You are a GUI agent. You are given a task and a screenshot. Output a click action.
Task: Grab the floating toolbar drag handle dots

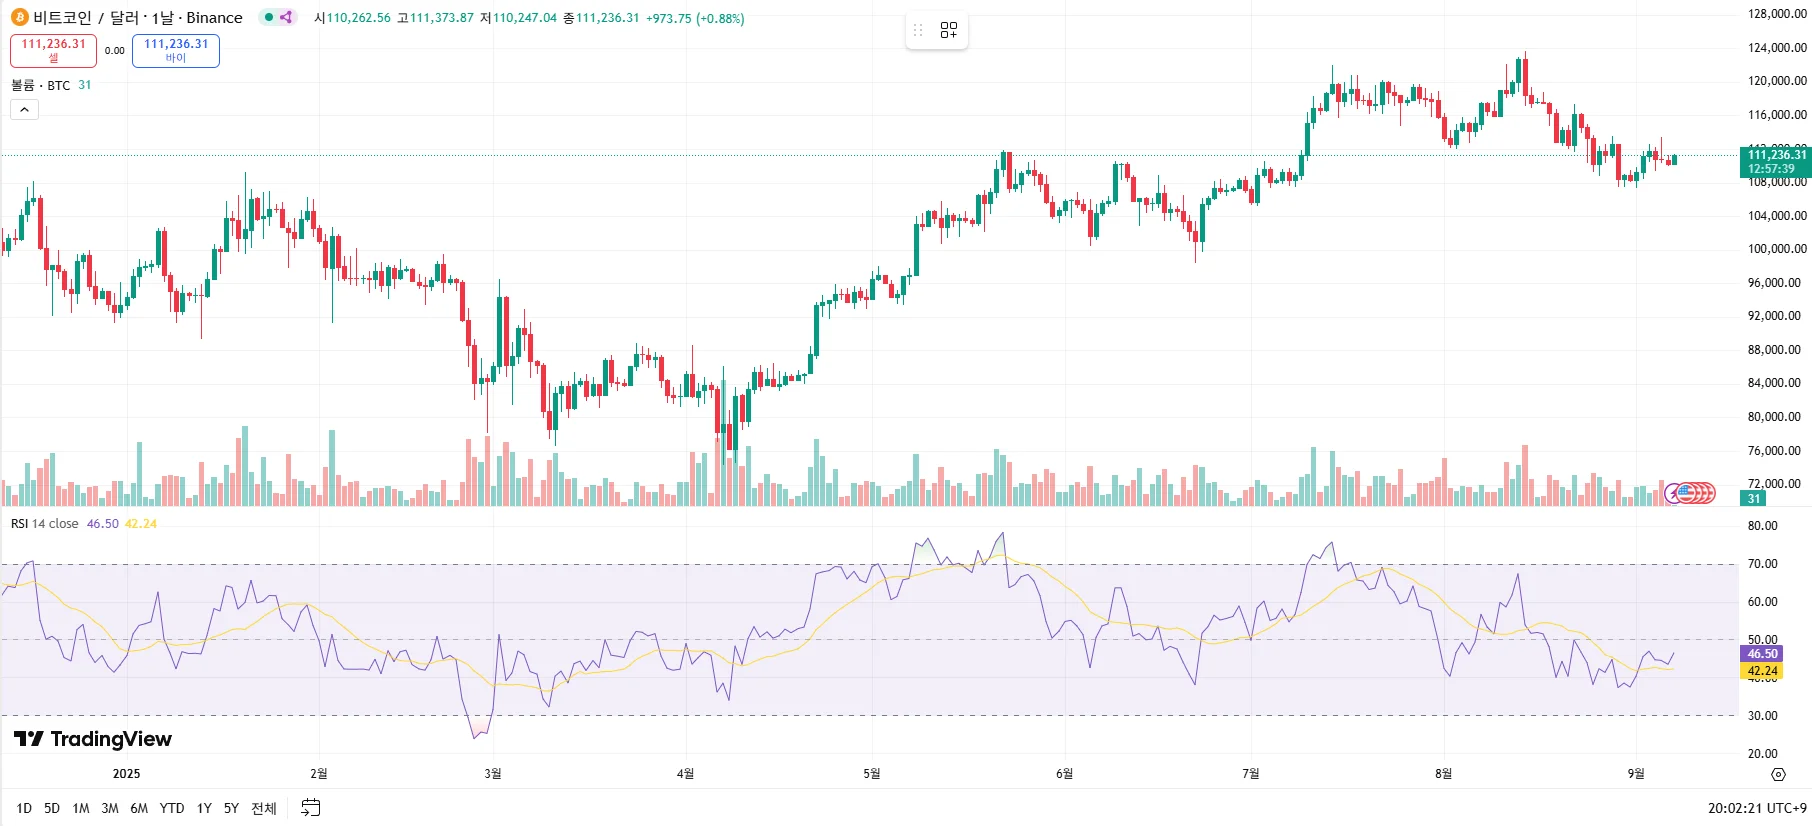[918, 30]
